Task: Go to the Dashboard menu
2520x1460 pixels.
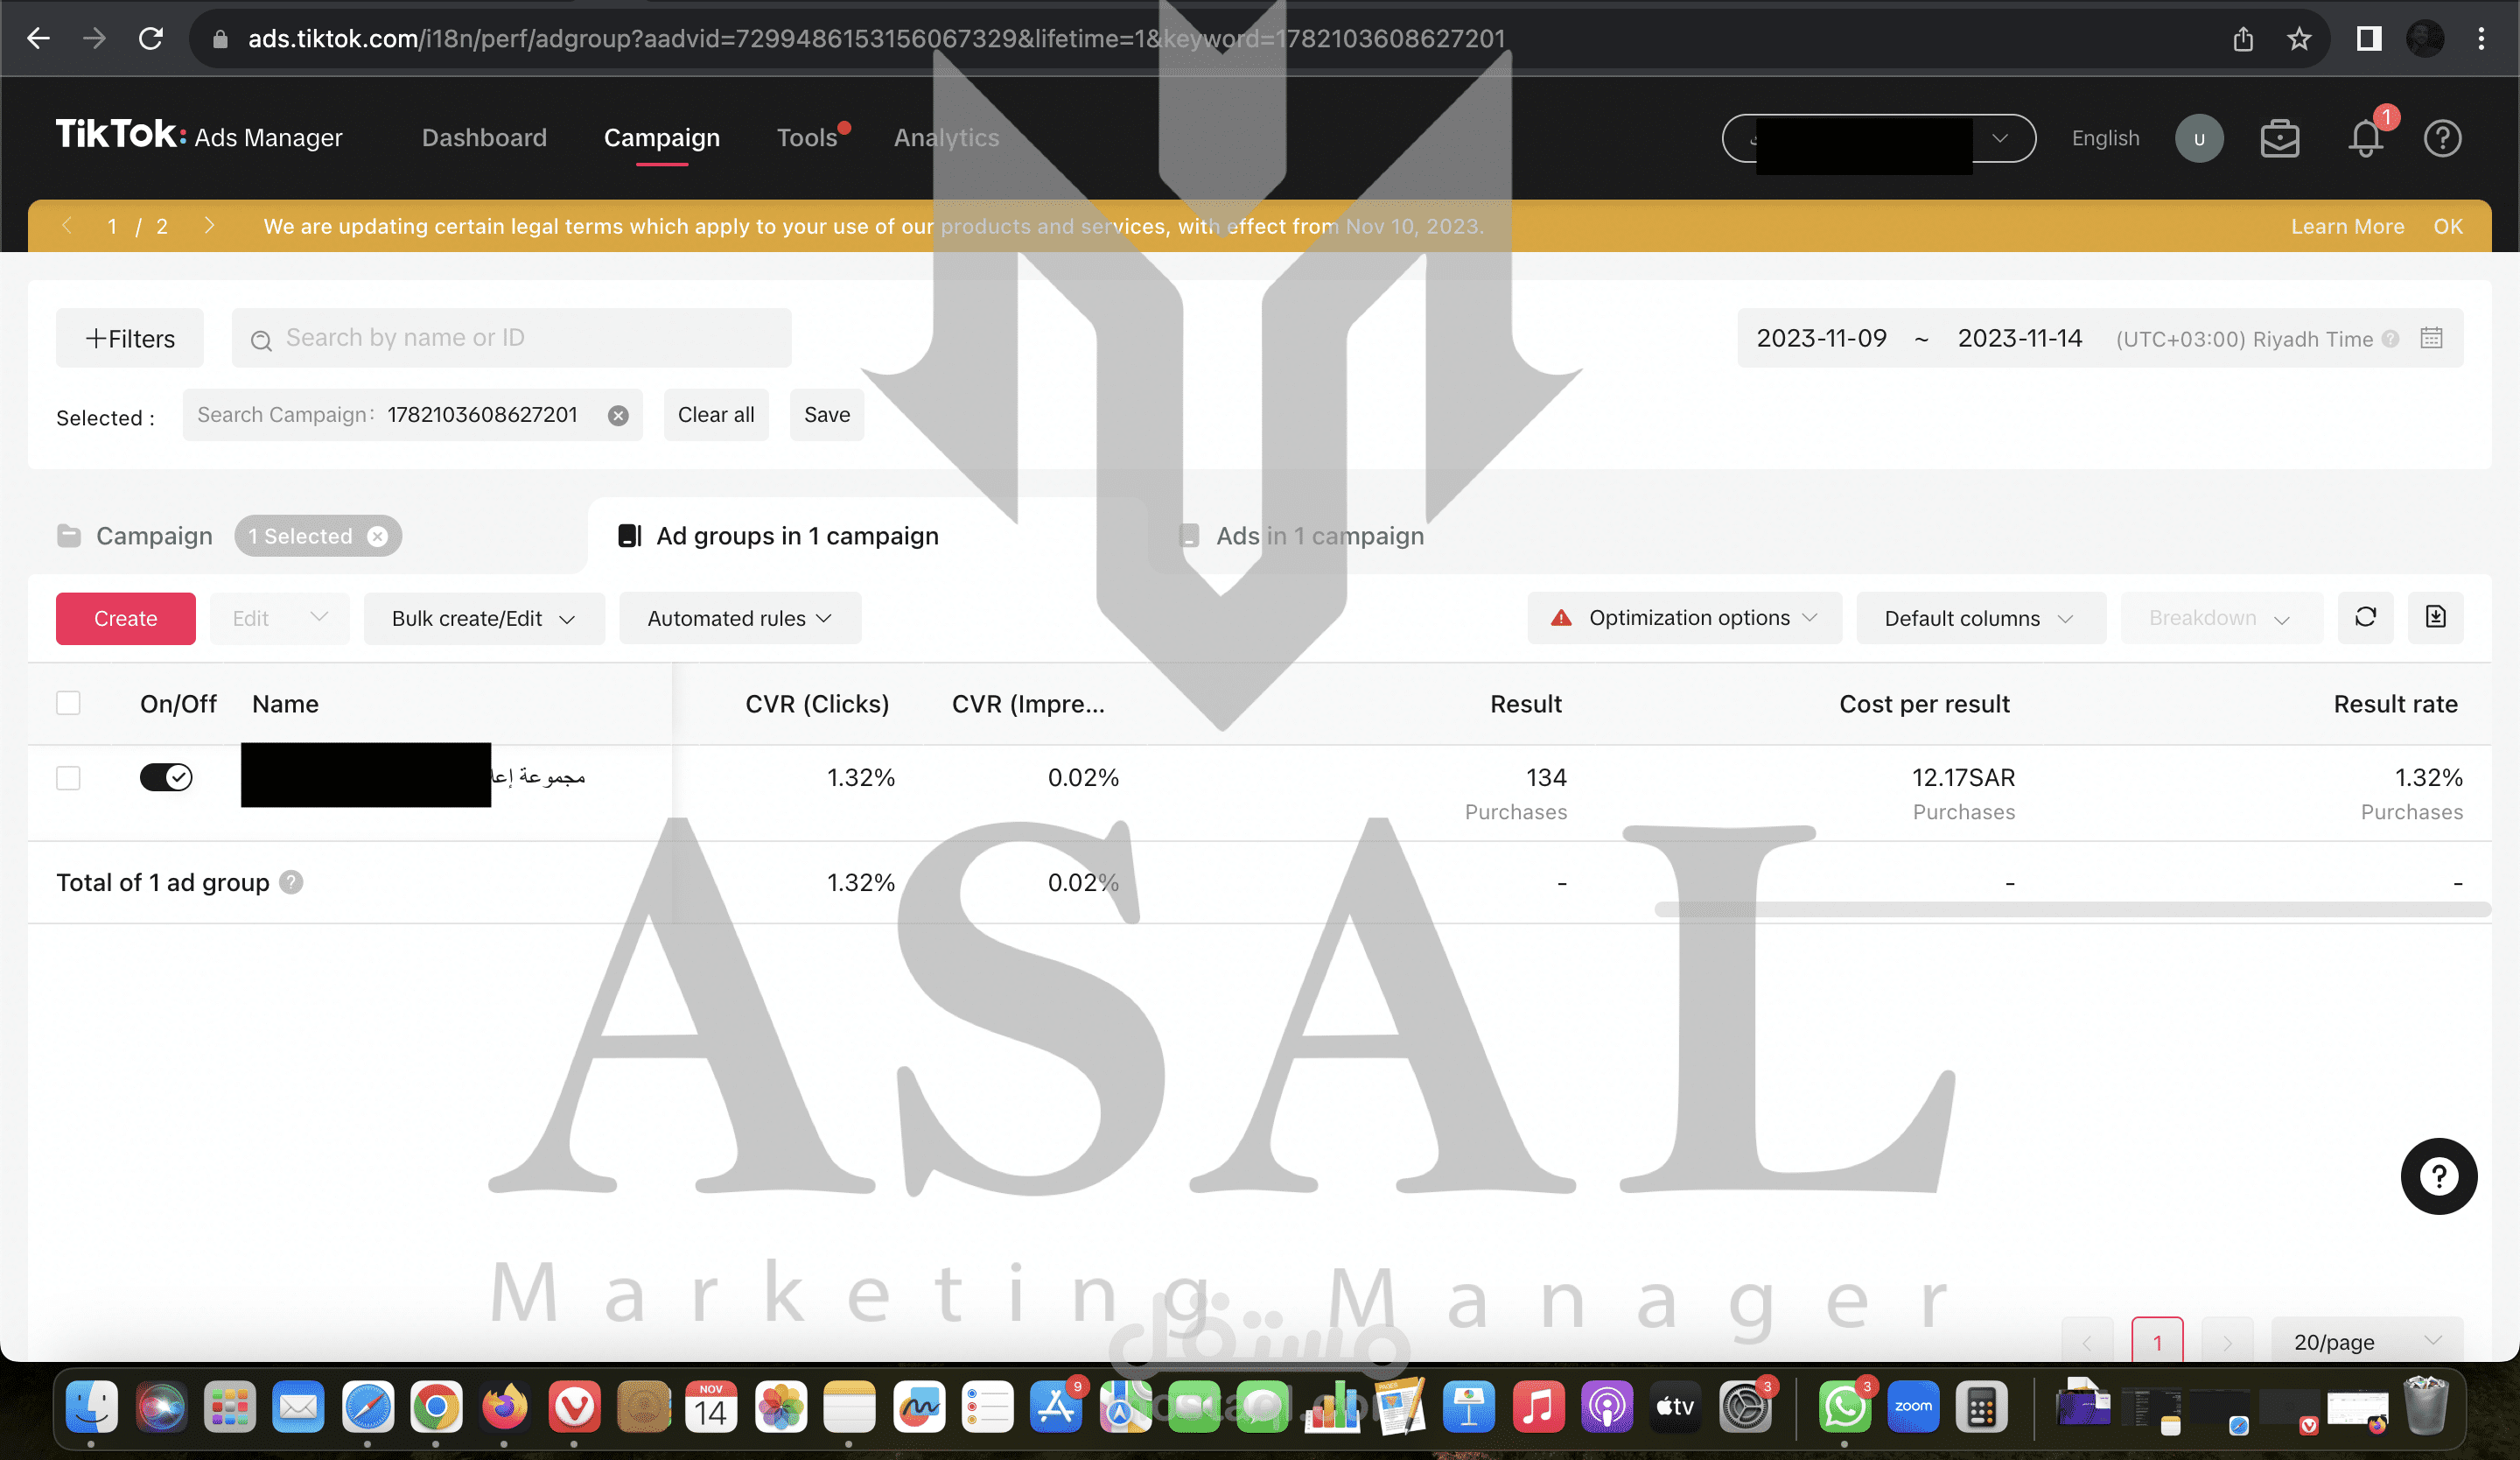Action: tap(484, 137)
